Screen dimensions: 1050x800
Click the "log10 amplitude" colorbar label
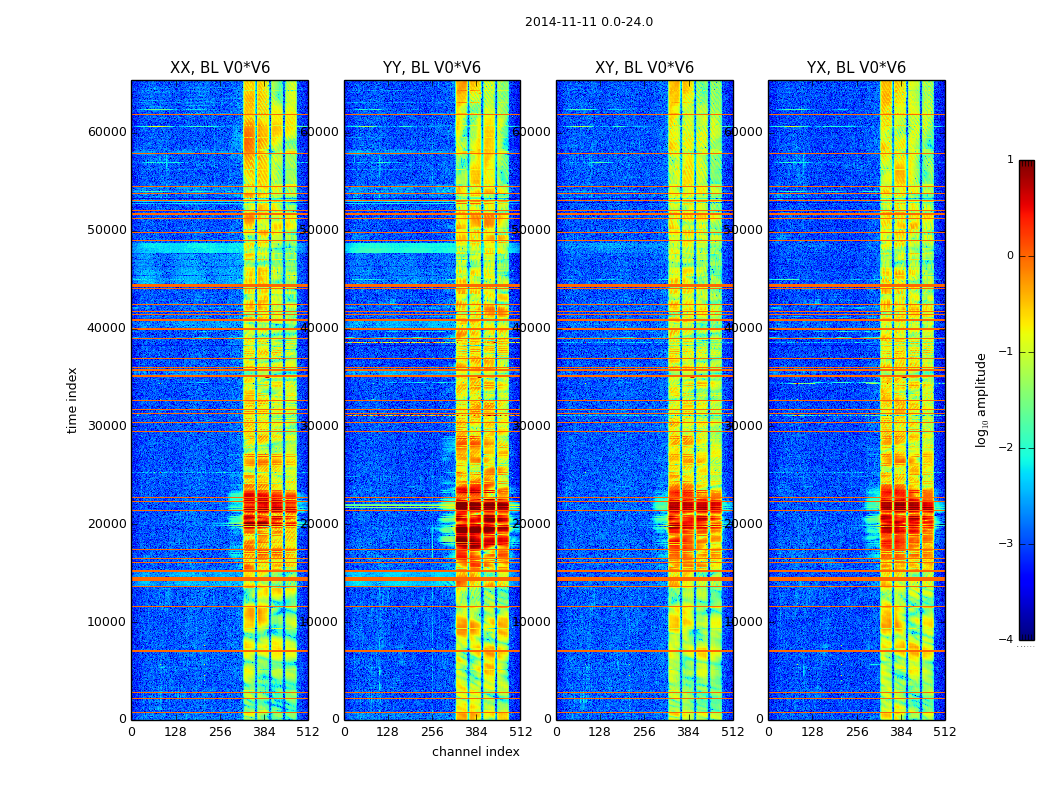(x=982, y=400)
